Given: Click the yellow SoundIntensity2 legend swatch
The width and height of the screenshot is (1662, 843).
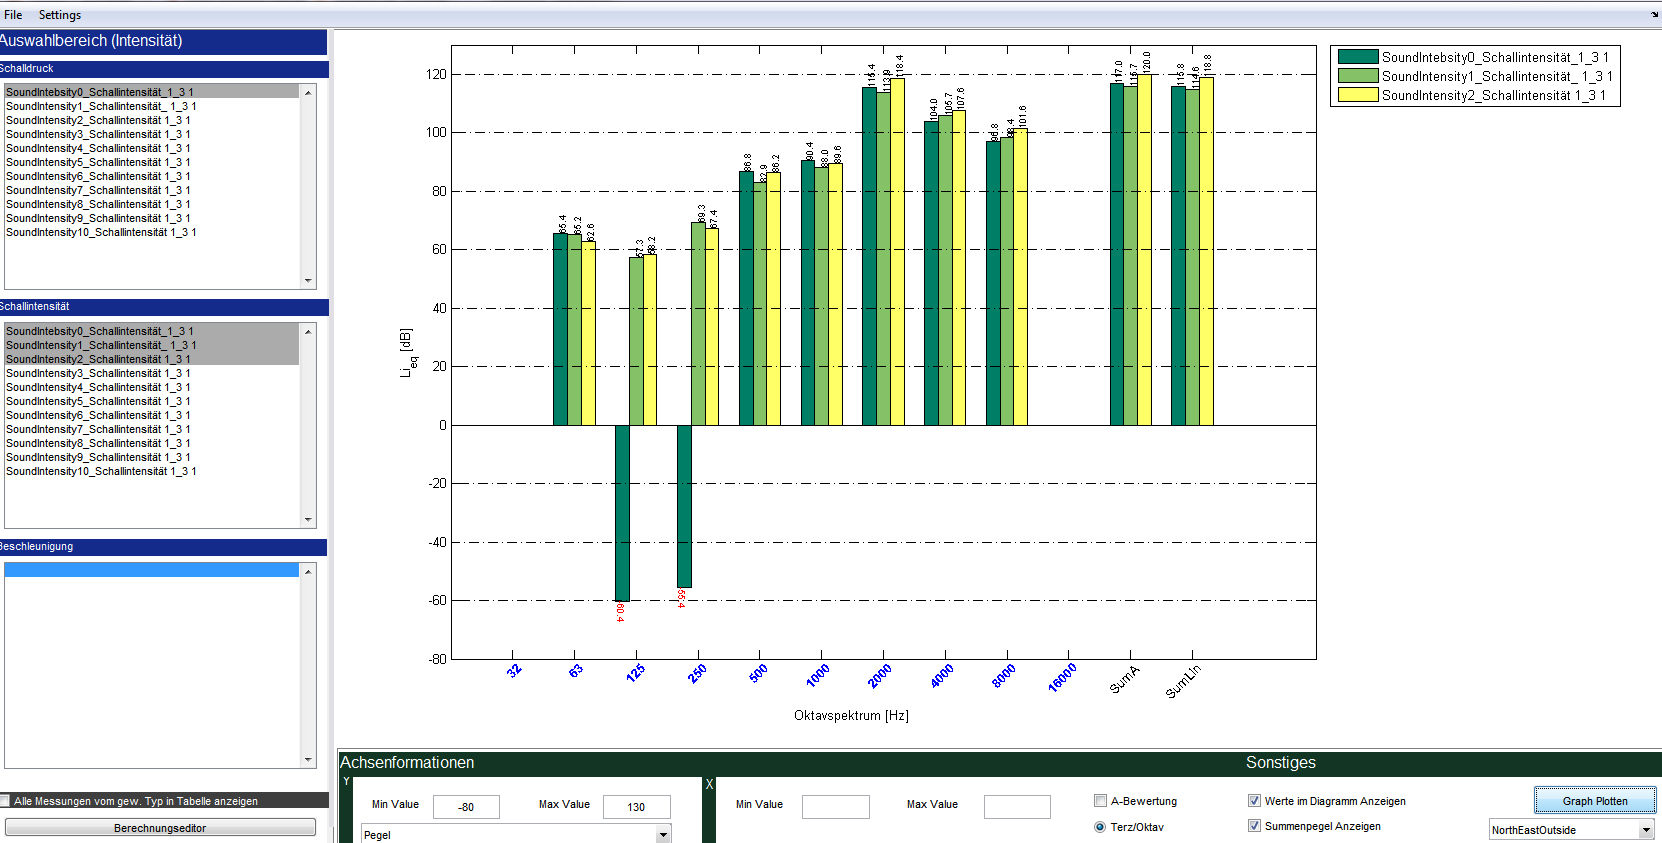Looking at the screenshot, I should (x=1357, y=95).
